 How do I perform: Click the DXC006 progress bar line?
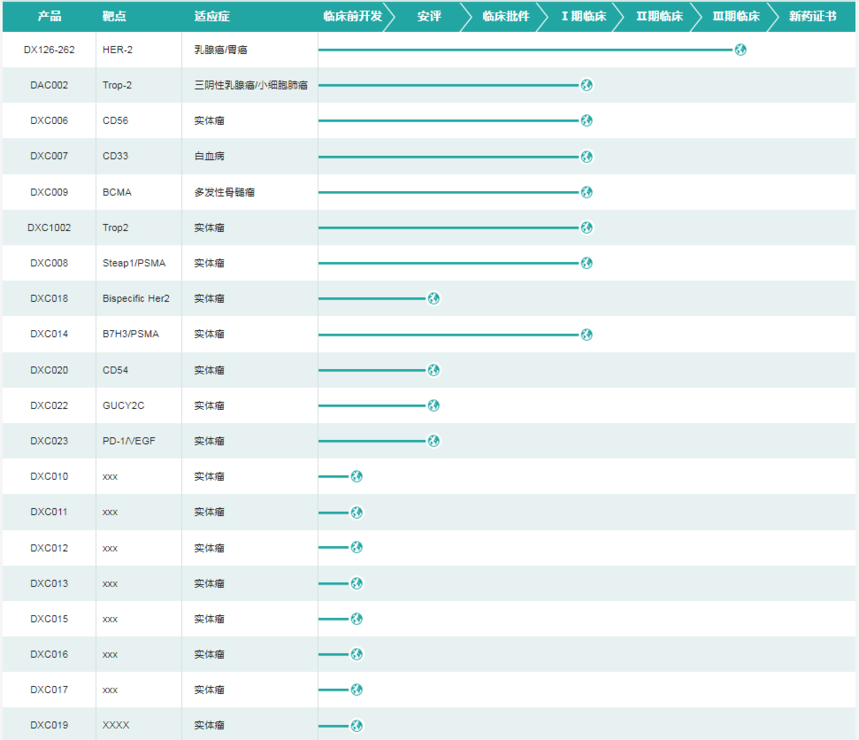[x=448, y=121]
